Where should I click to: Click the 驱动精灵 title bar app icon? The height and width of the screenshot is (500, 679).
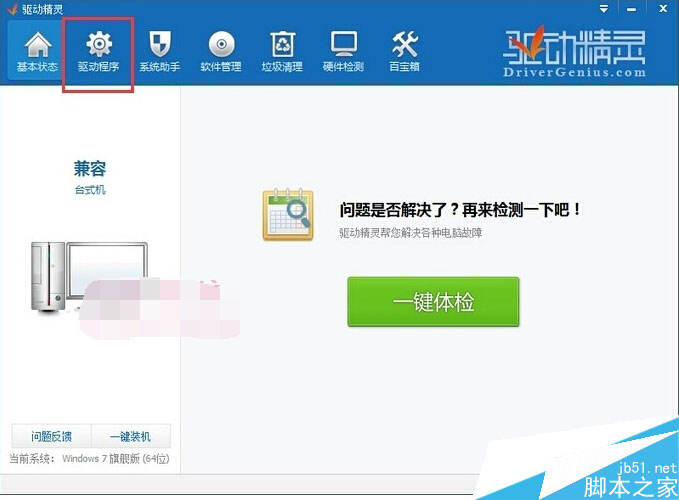coord(11,9)
